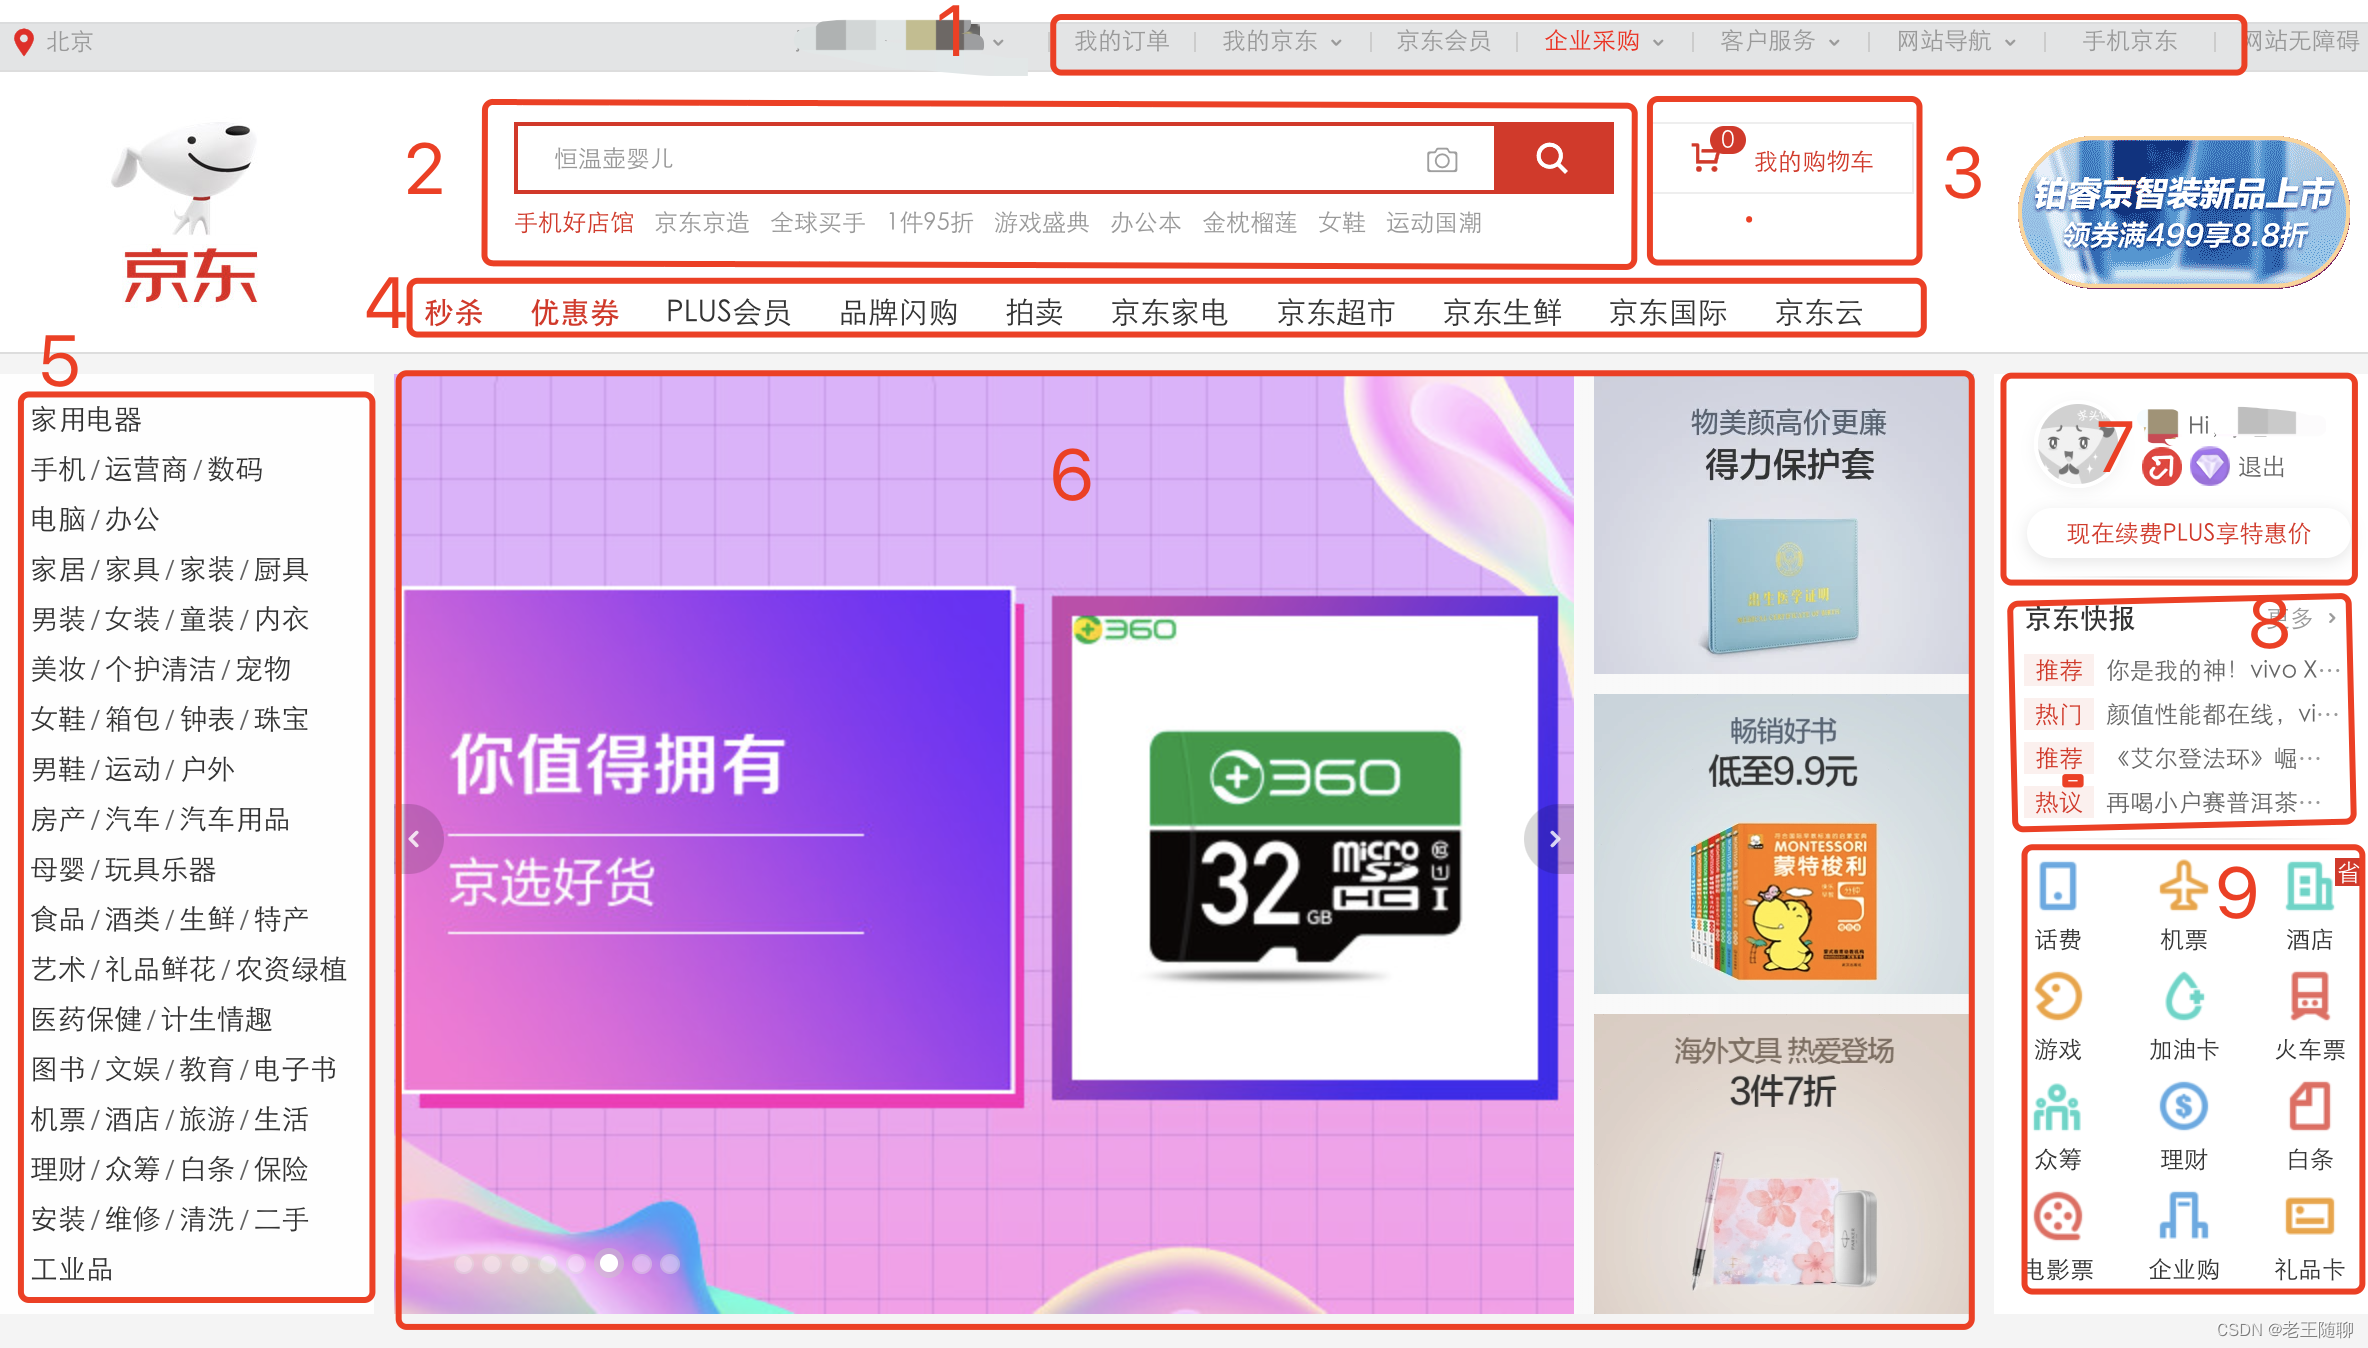Open 得力保护套 promo thumbnail
The image size is (2368, 1348).
pyautogui.click(x=1781, y=525)
